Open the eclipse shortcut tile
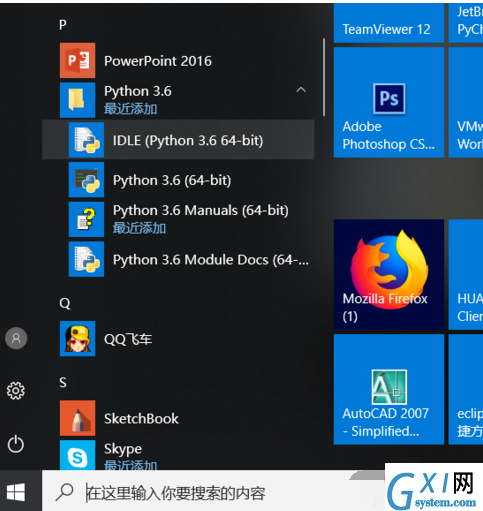Screen dimensions: 483x511 click(466, 389)
